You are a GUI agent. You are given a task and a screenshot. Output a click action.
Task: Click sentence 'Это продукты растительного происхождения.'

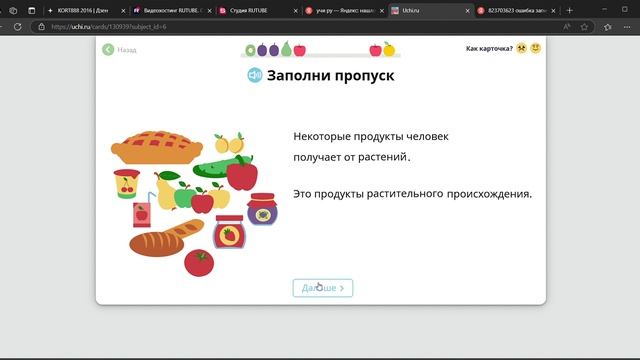tap(413, 194)
